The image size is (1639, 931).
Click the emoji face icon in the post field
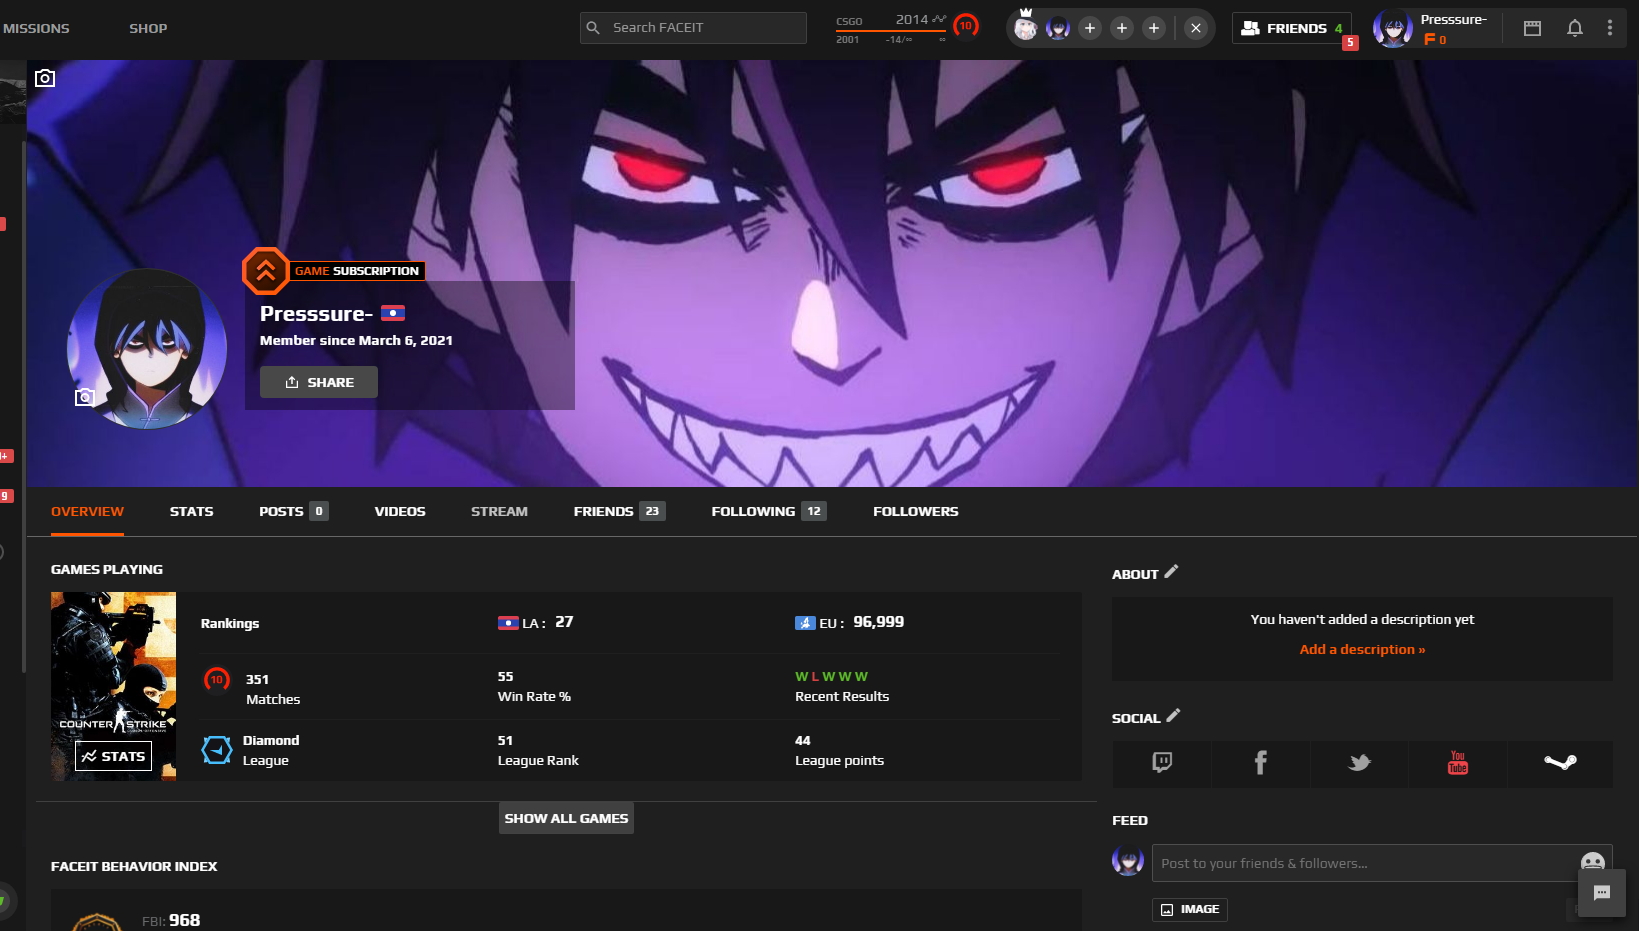(x=1593, y=862)
